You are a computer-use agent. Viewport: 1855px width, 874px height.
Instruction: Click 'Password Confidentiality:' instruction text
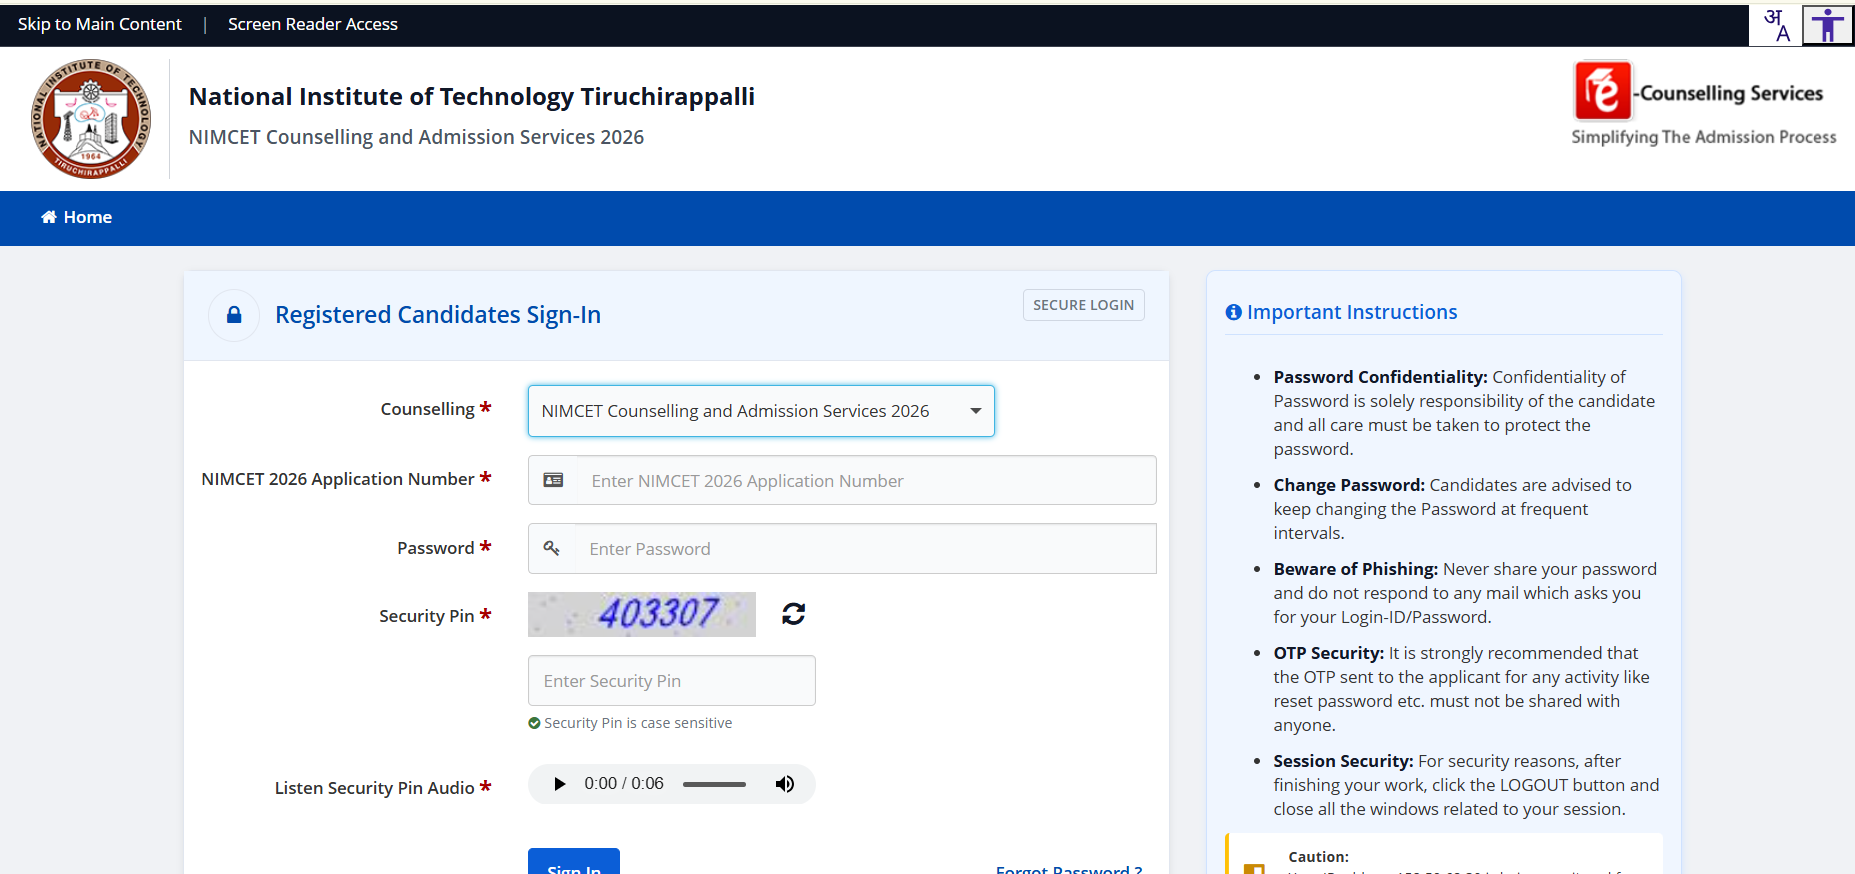click(x=1380, y=377)
